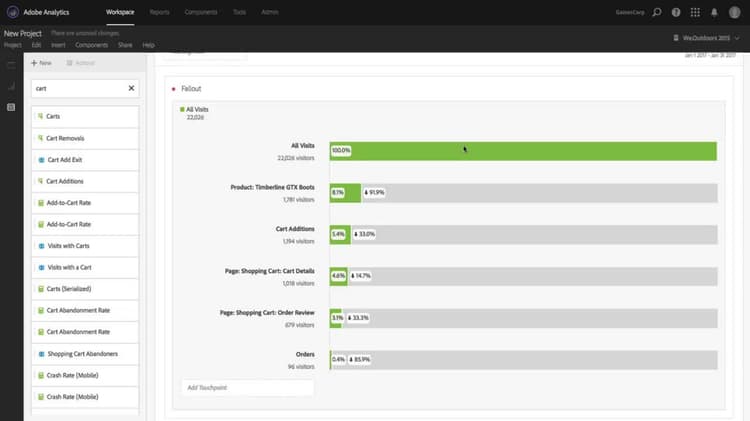Open the notifications bell icon
This screenshot has width=750, height=421.
tap(714, 12)
